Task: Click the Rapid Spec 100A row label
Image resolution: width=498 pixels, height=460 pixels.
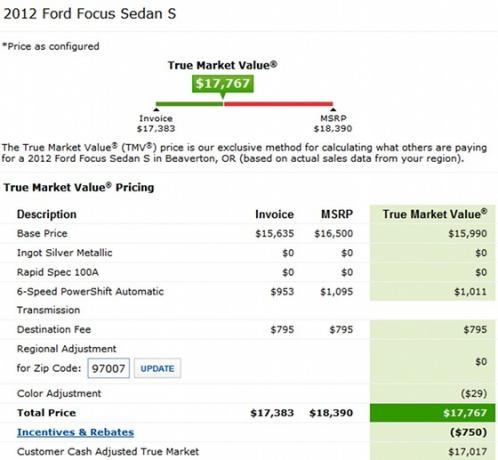Action: pos(58,272)
